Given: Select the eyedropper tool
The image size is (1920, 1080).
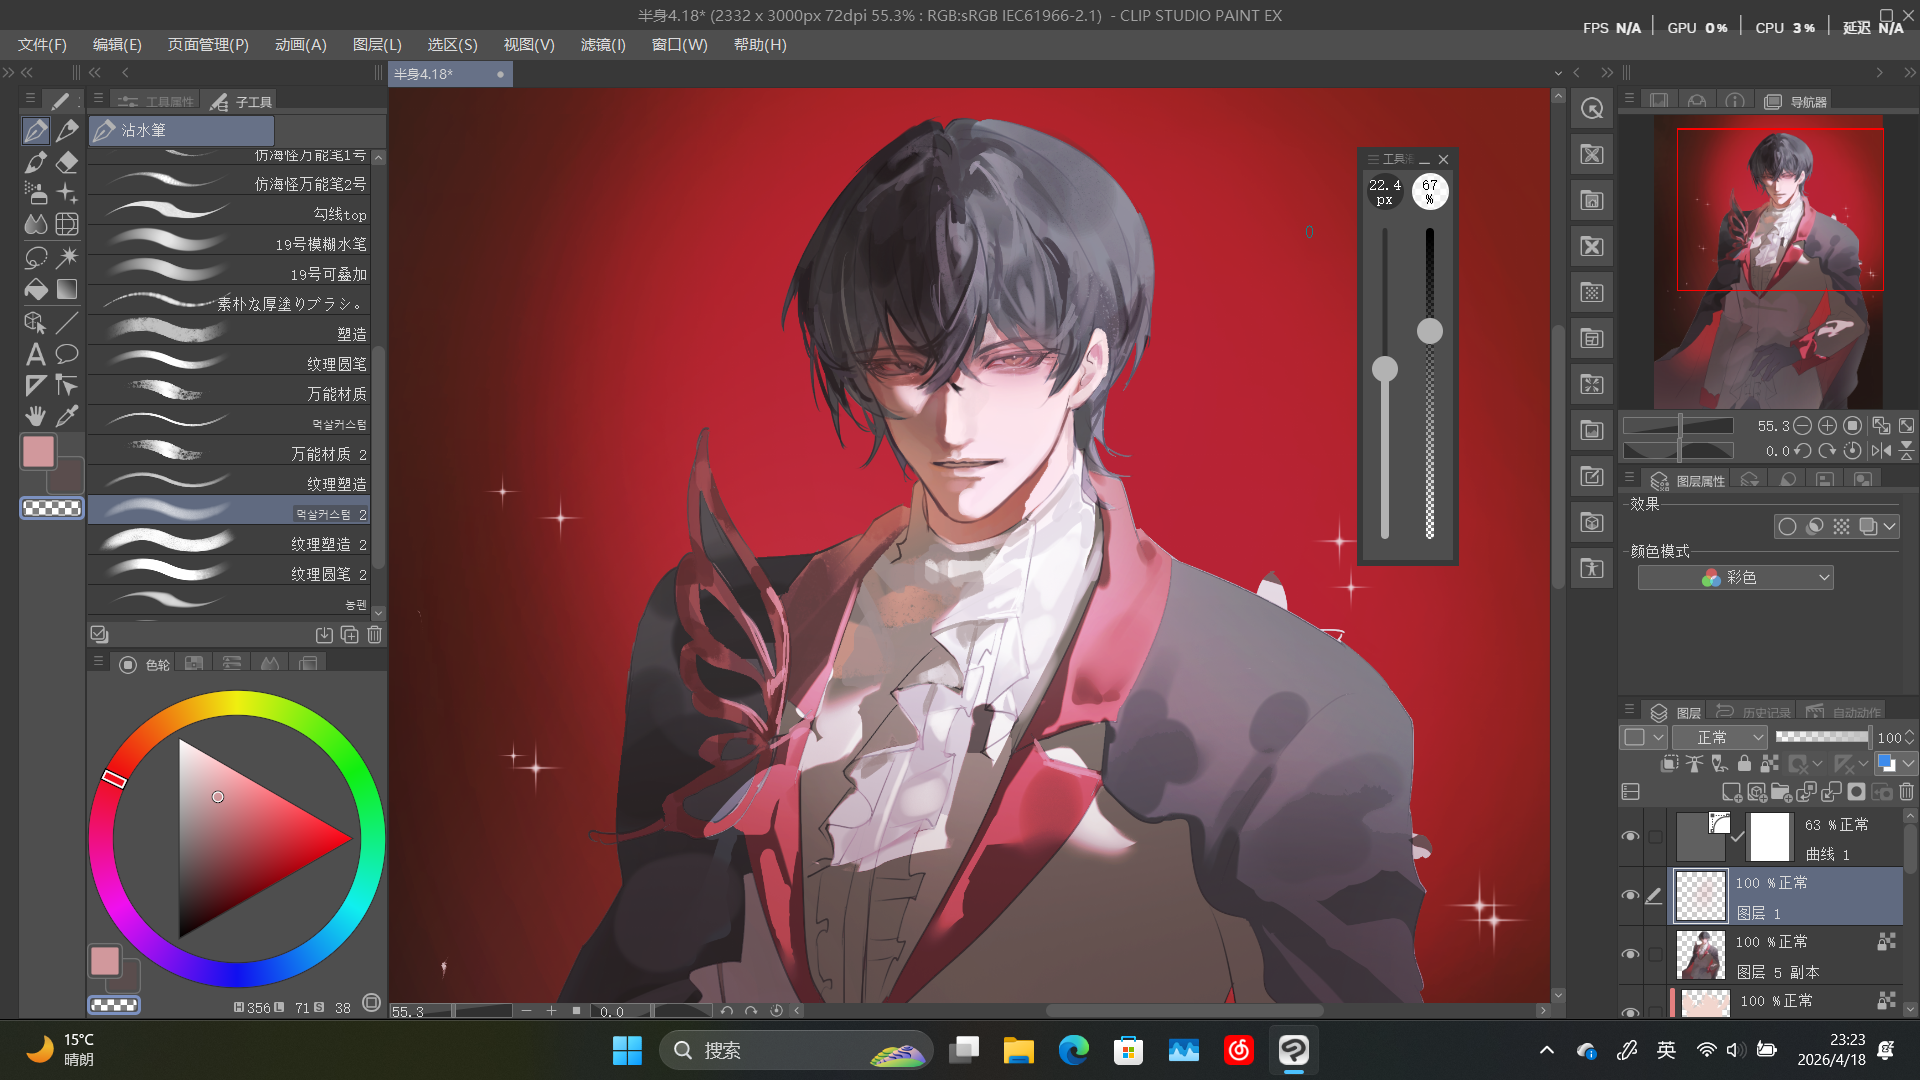Looking at the screenshot, I should [x=67, y=416].
